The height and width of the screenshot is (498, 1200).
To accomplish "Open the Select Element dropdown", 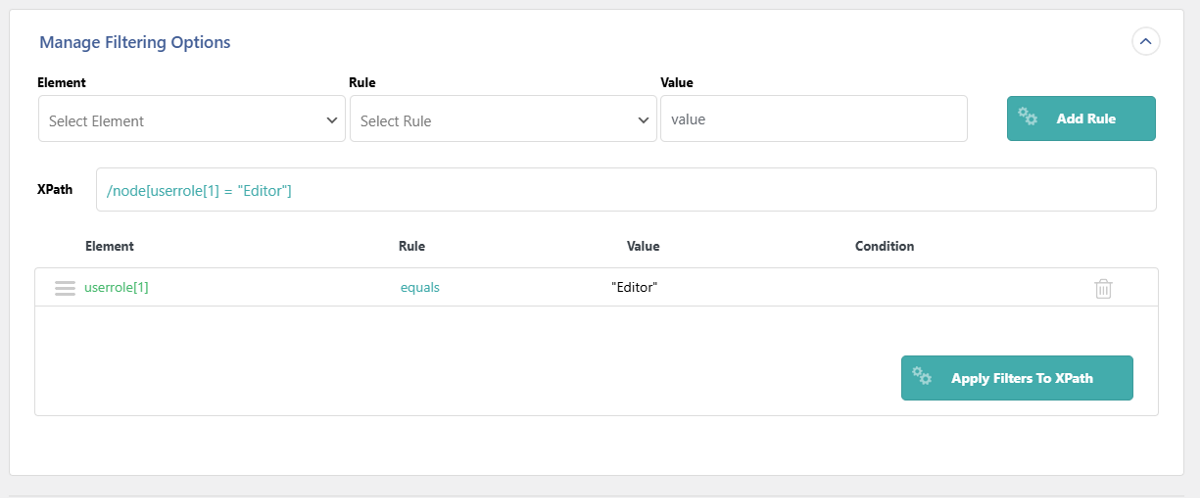I will pos(191,120).
